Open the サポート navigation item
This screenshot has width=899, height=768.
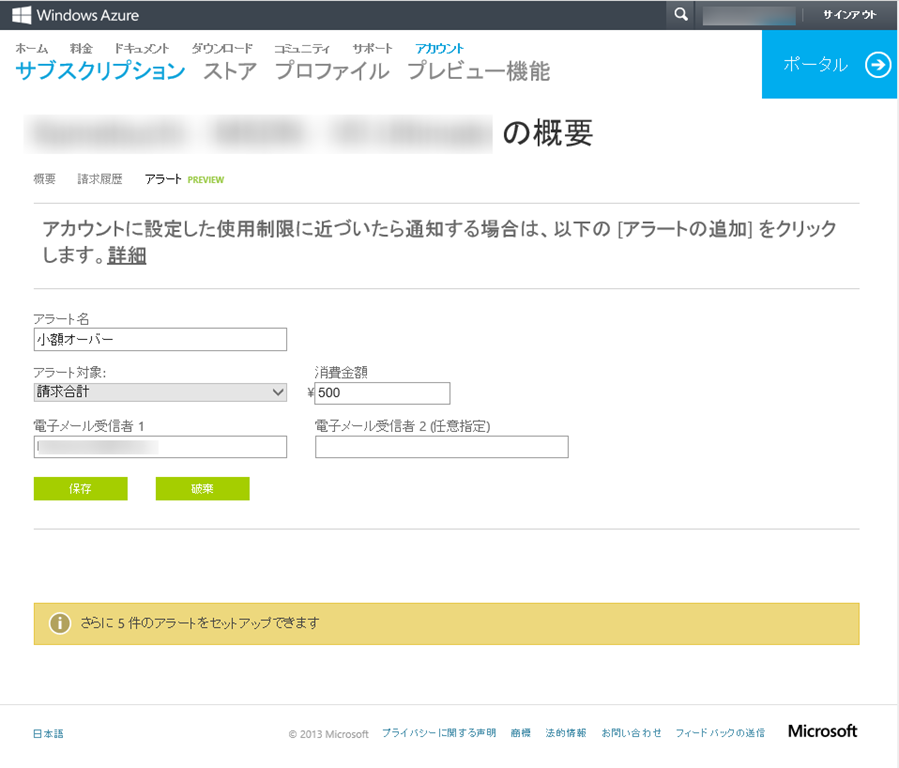click(x=373, y=48)
